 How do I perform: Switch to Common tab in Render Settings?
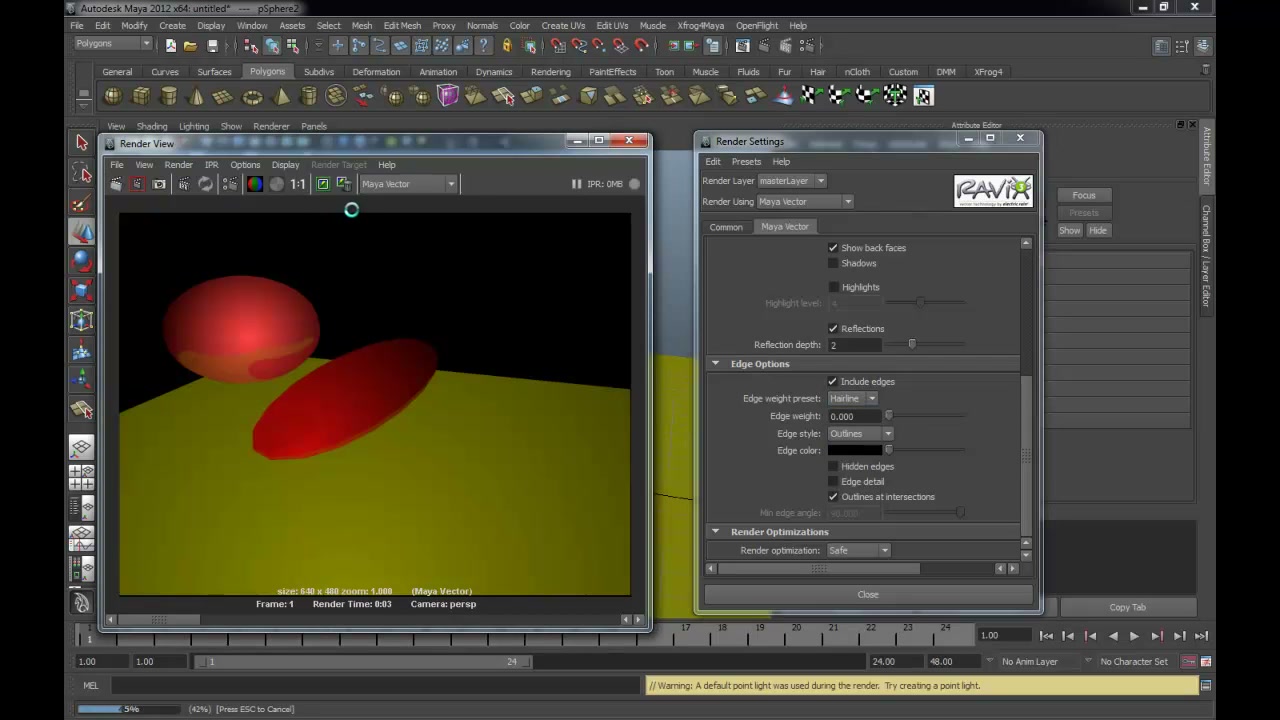726,227
